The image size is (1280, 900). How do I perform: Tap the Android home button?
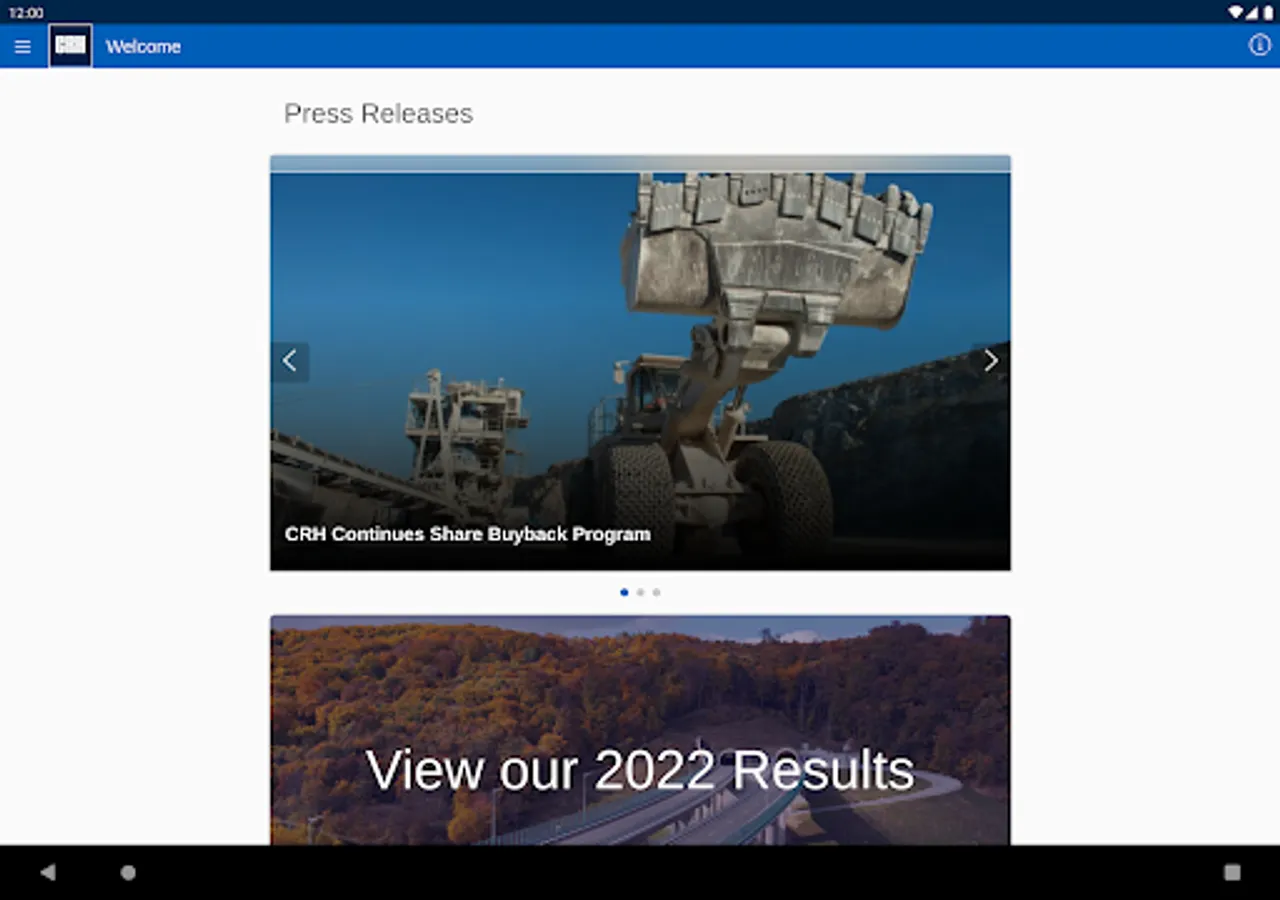pyautogui.click(x=128, y=872)
